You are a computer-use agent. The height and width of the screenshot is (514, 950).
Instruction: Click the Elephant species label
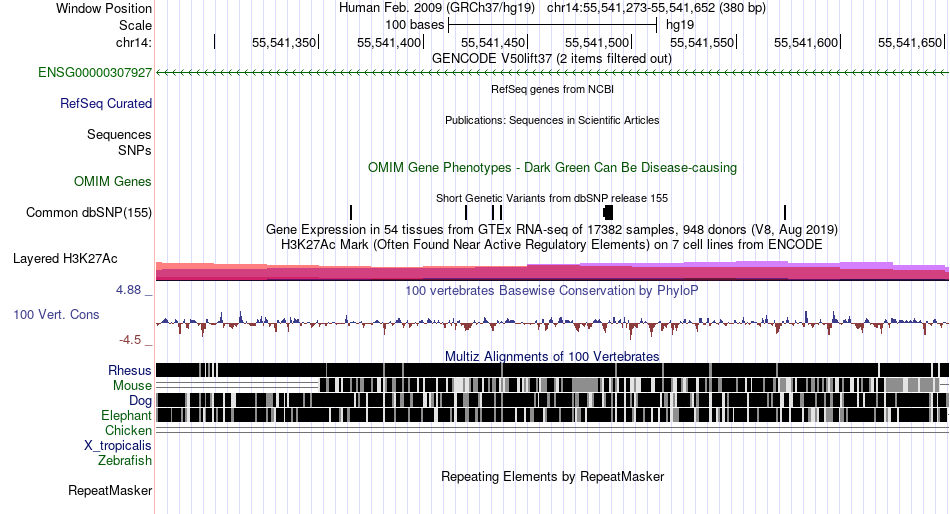(126, 415)
